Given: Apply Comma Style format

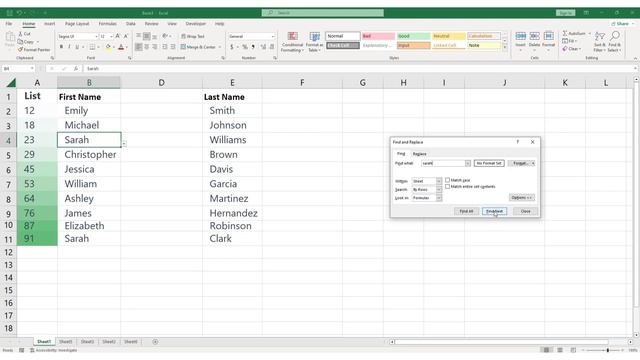Looking at the screenshot, I should pos(253,47).
